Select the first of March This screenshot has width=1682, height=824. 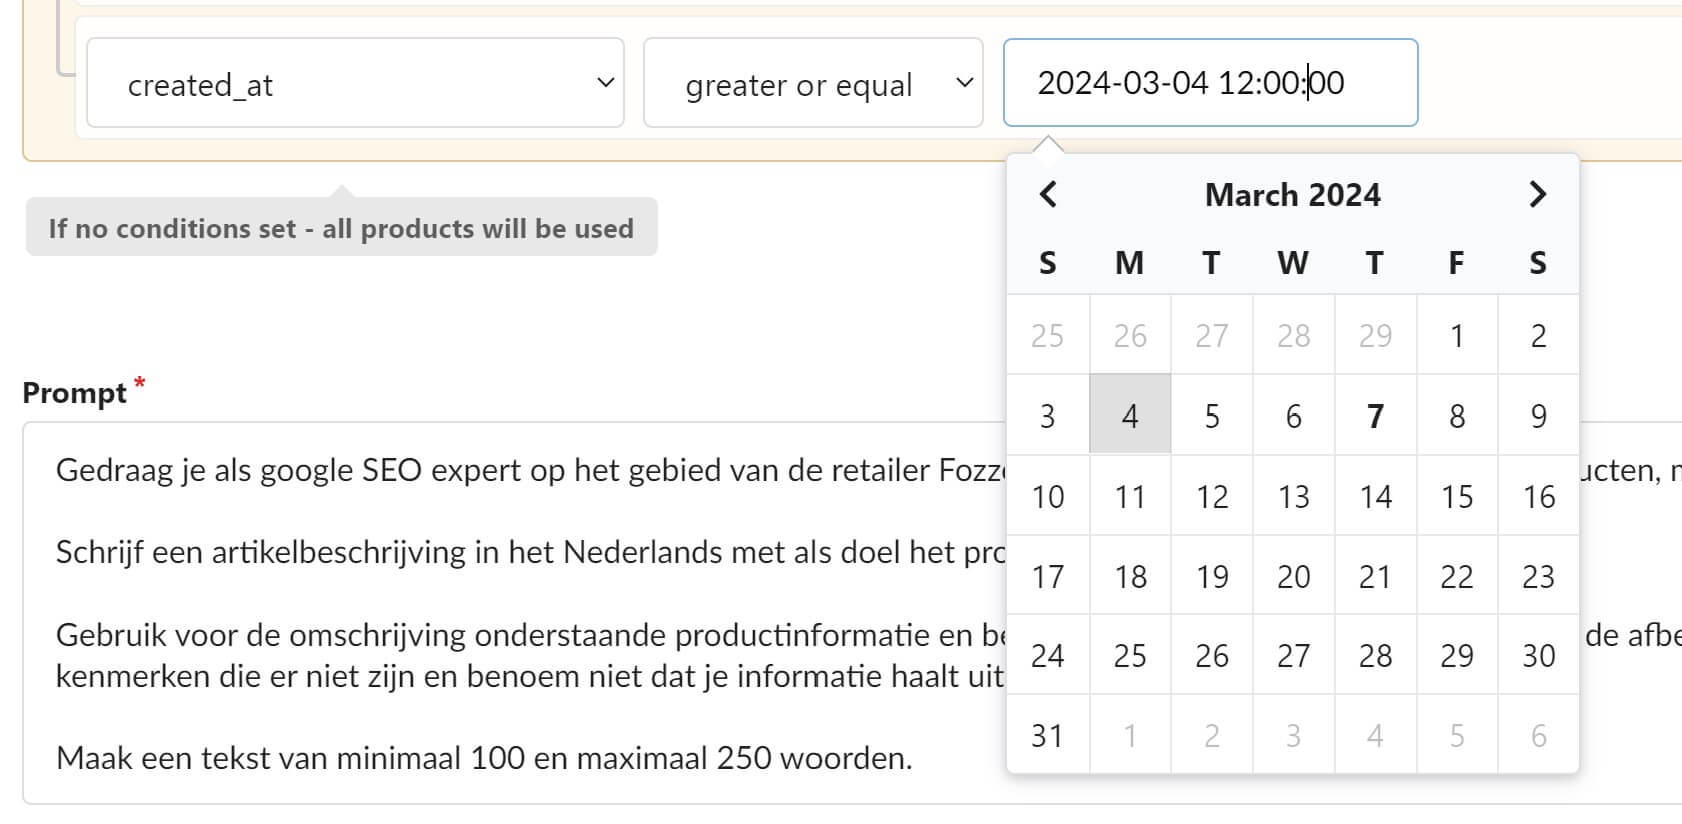(x=1456, y=335)
